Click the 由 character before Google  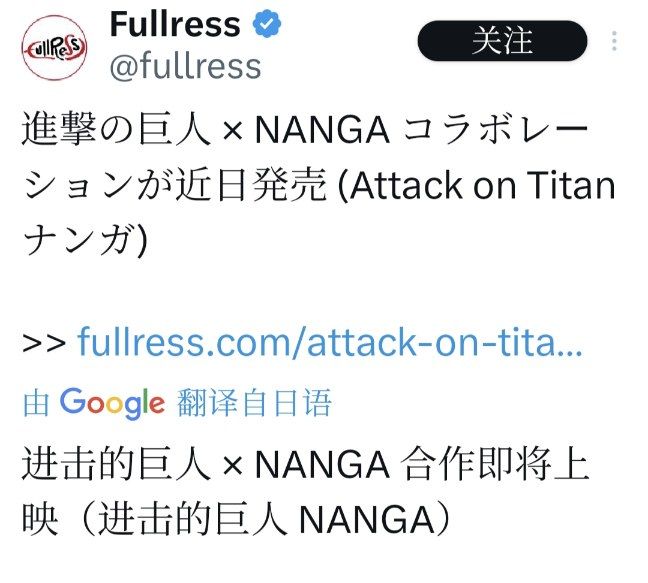pyautogui.click(x=36, y=402)
